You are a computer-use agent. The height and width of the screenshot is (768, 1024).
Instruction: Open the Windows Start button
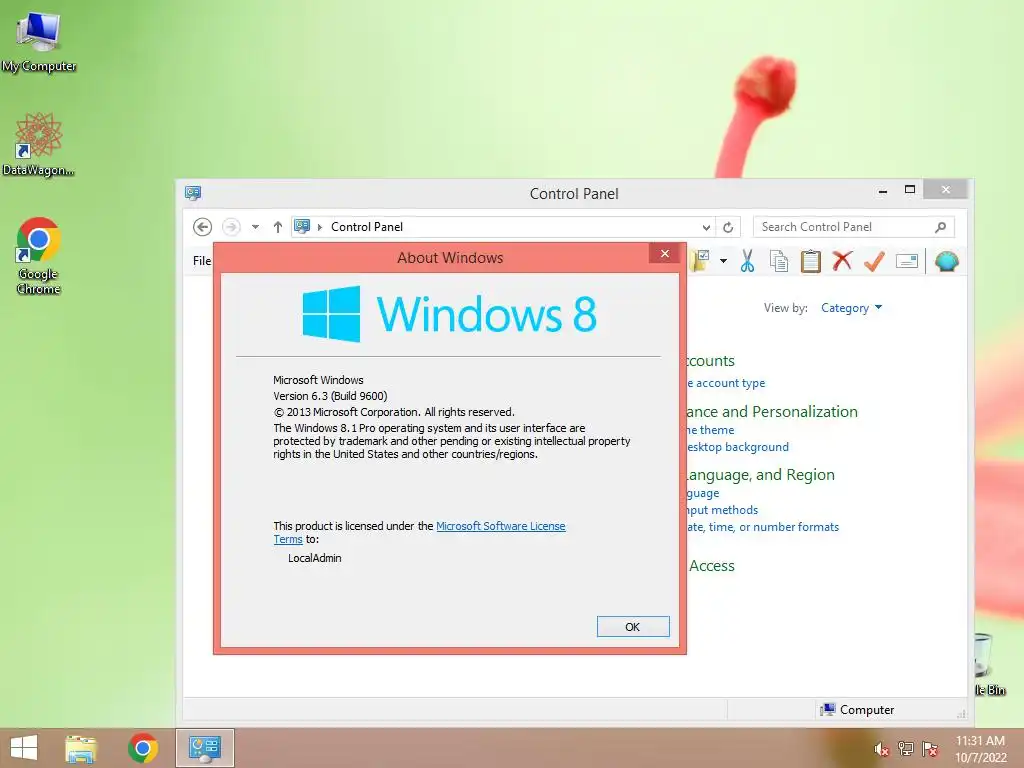tap(24, 748)
